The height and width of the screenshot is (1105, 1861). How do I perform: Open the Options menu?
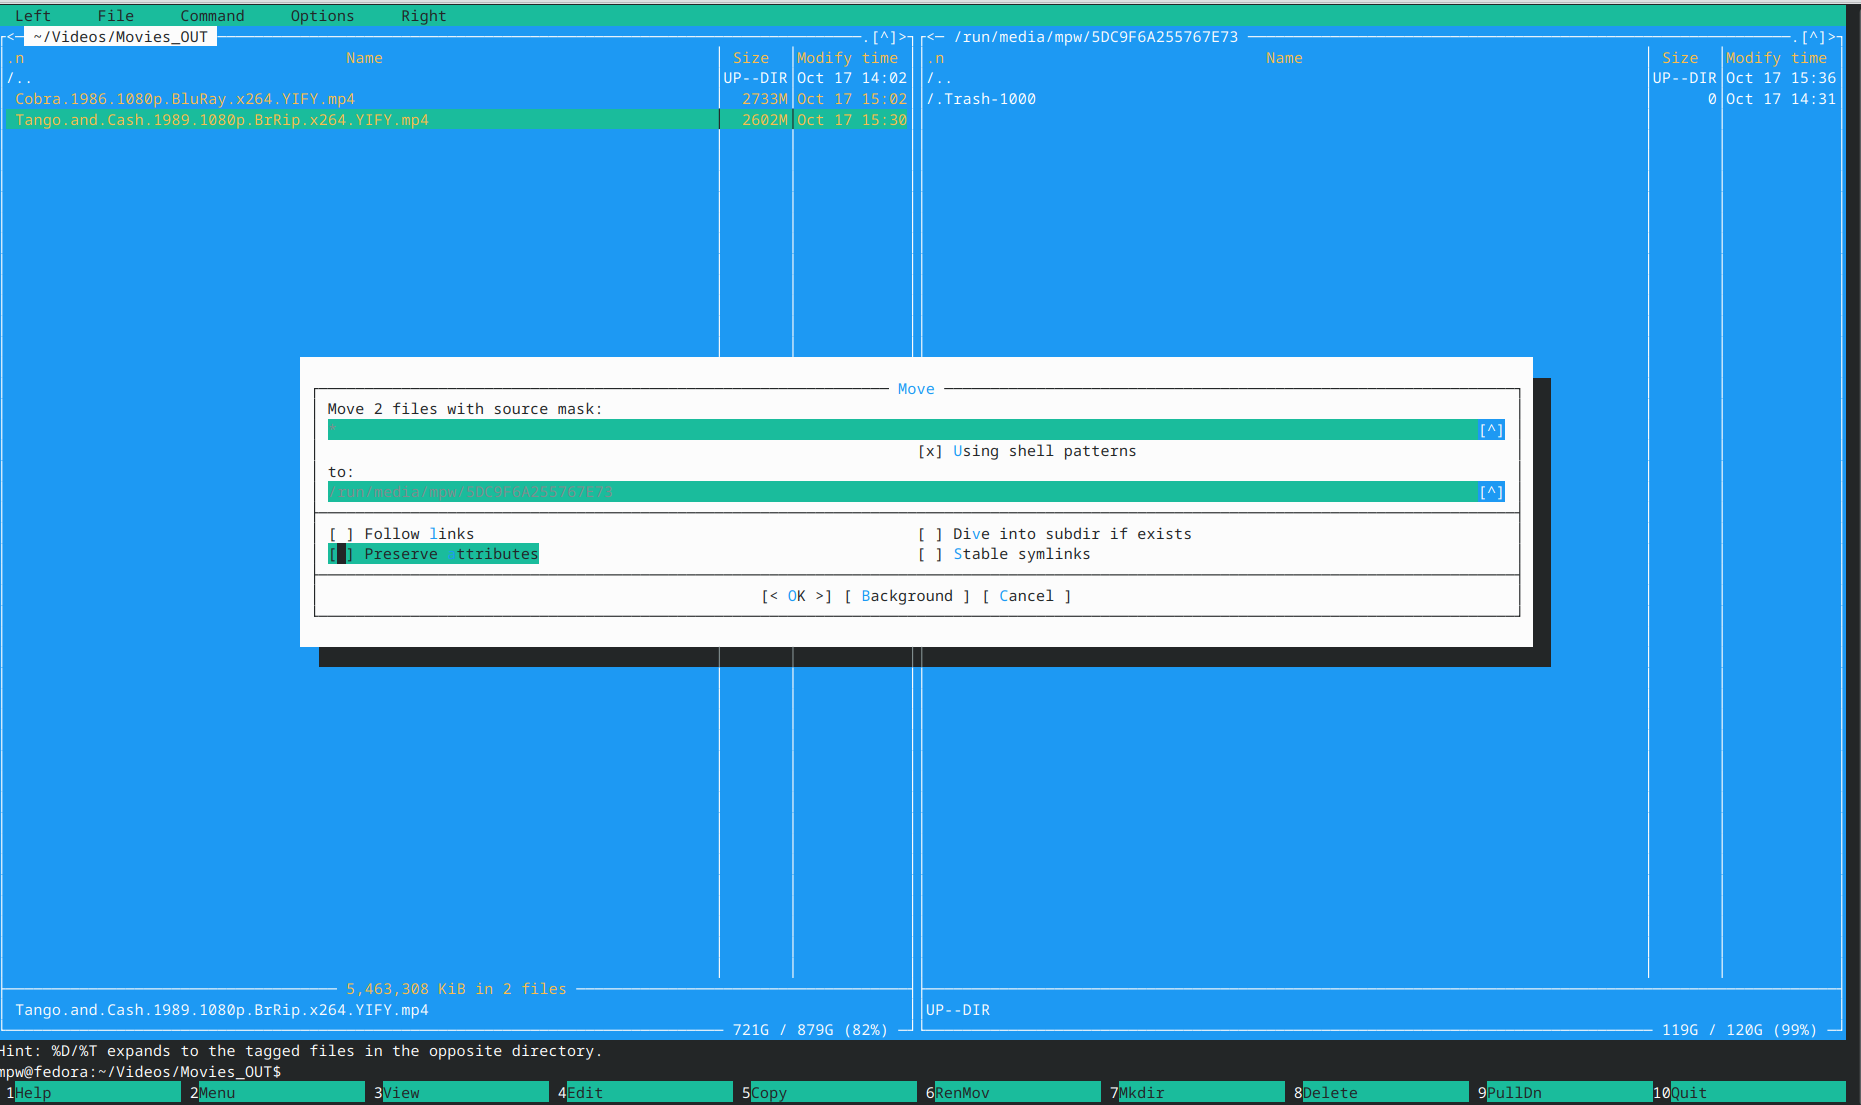click(x=322, y=16)
